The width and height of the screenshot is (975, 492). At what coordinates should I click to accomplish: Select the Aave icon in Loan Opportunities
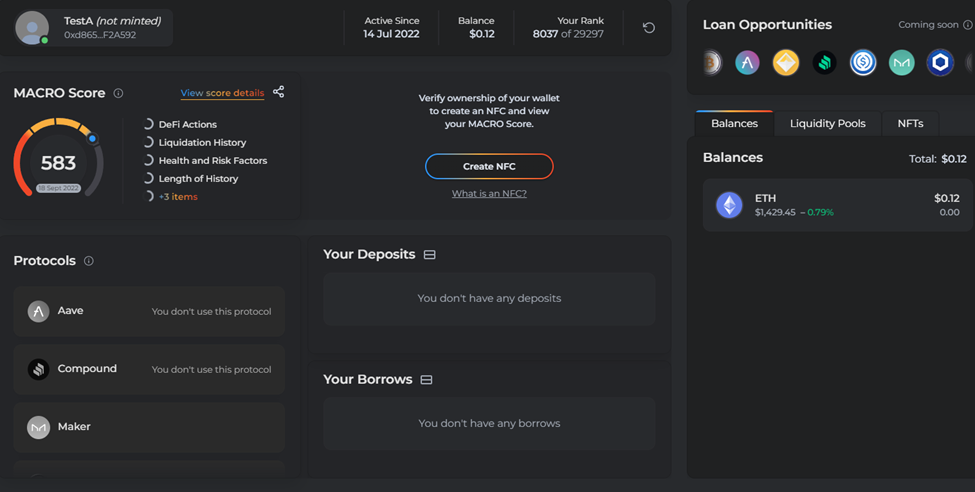[x=747, y=62]
